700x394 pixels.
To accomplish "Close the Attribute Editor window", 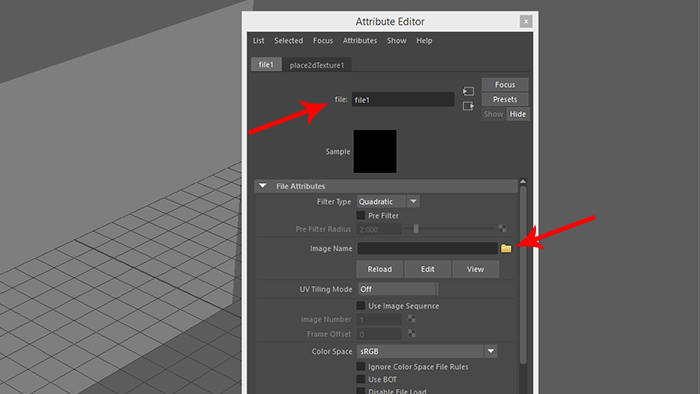I will point(526,21).
